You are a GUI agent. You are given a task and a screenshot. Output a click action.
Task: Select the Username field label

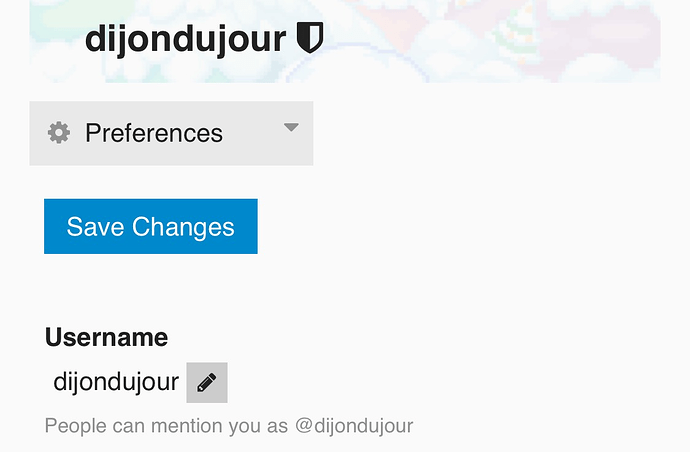click(106, 337)
